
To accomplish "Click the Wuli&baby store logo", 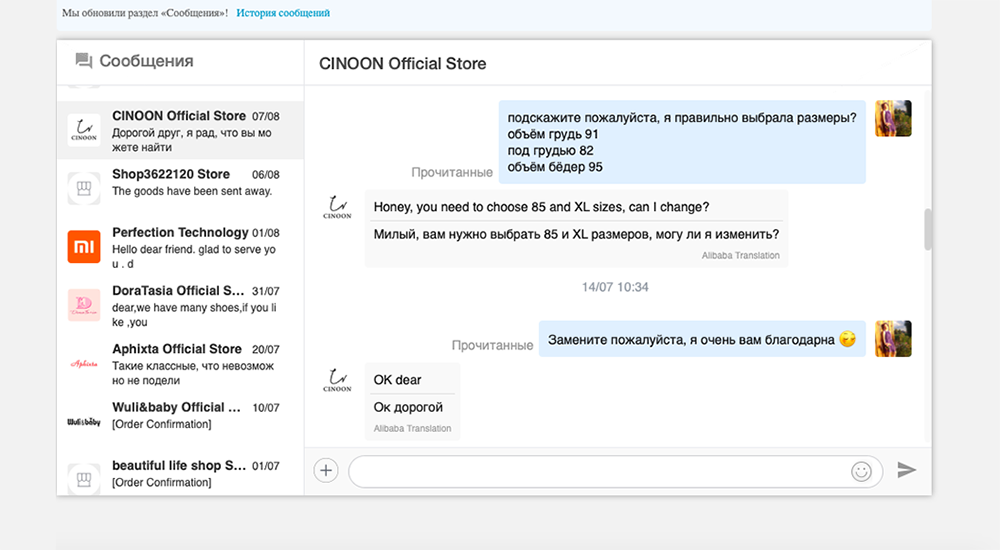I will click(84, 422).
